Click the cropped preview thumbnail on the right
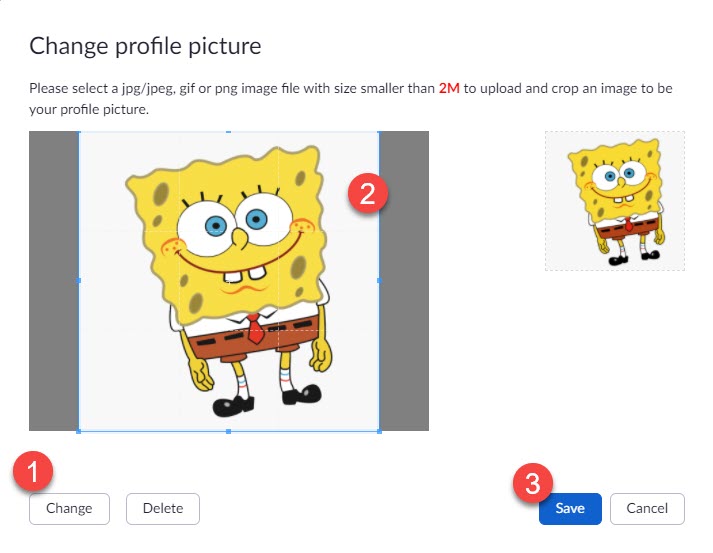Screen dimensions: 713x553 (614, 201)
